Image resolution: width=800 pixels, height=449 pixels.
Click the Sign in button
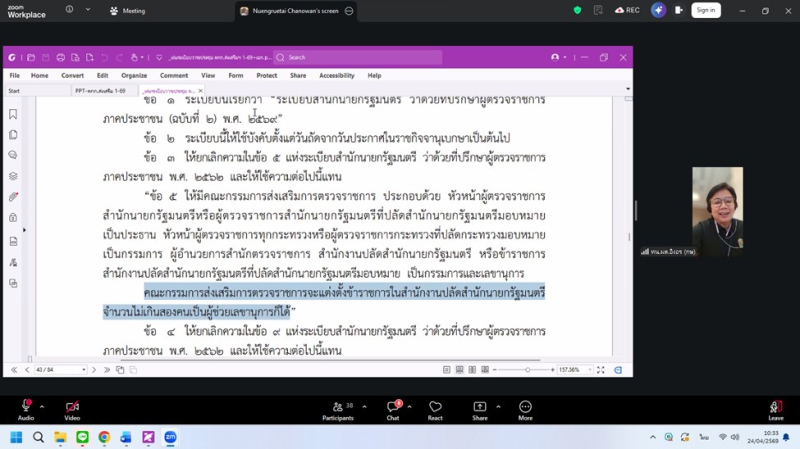[705, 10]
